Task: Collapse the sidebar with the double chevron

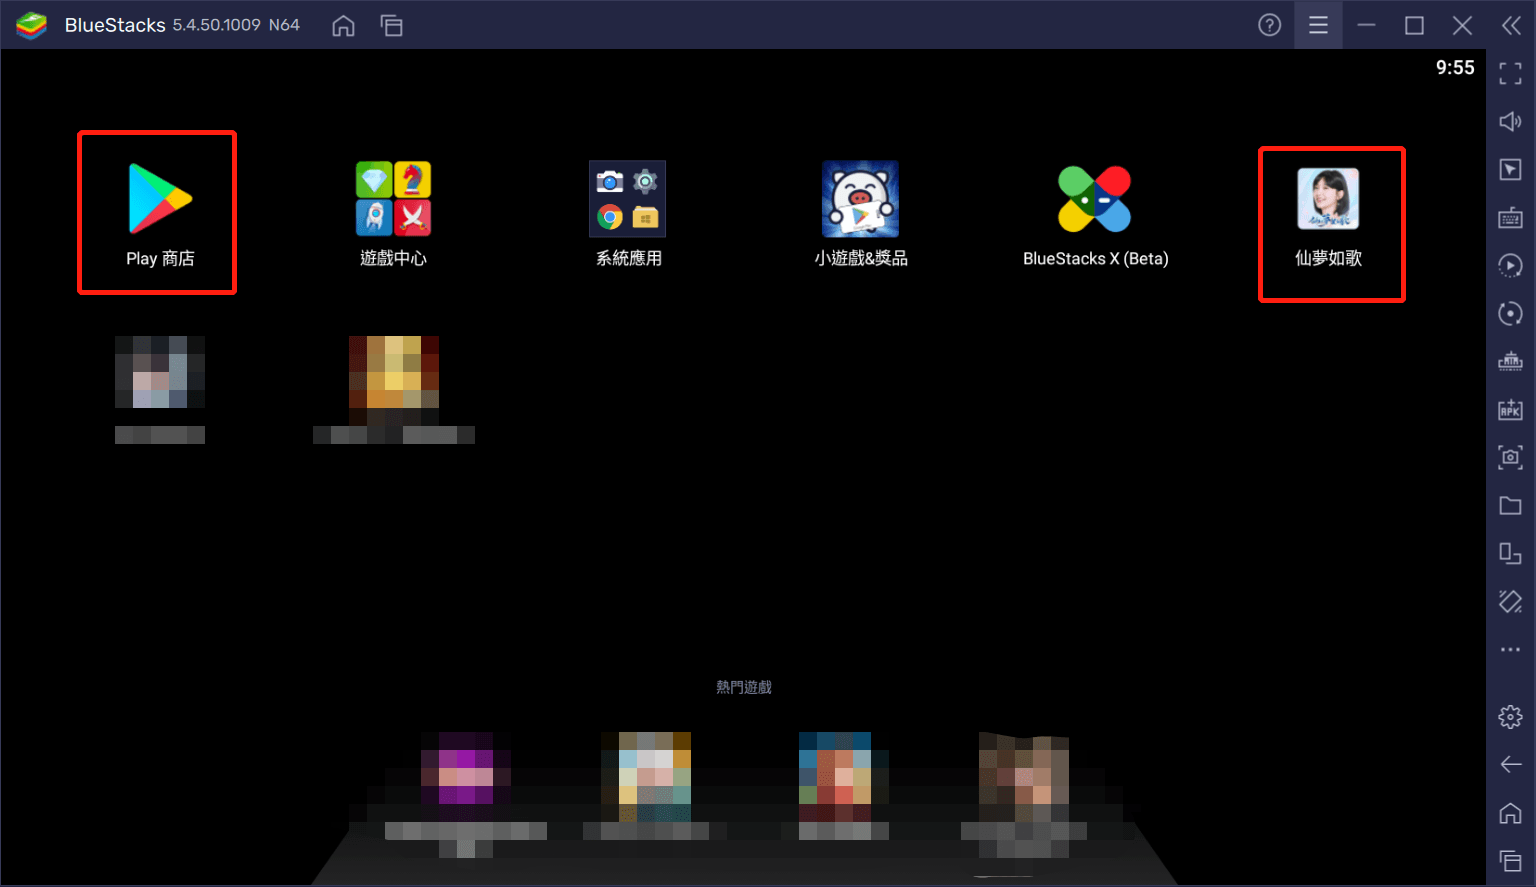Action: coord(1511,25)
